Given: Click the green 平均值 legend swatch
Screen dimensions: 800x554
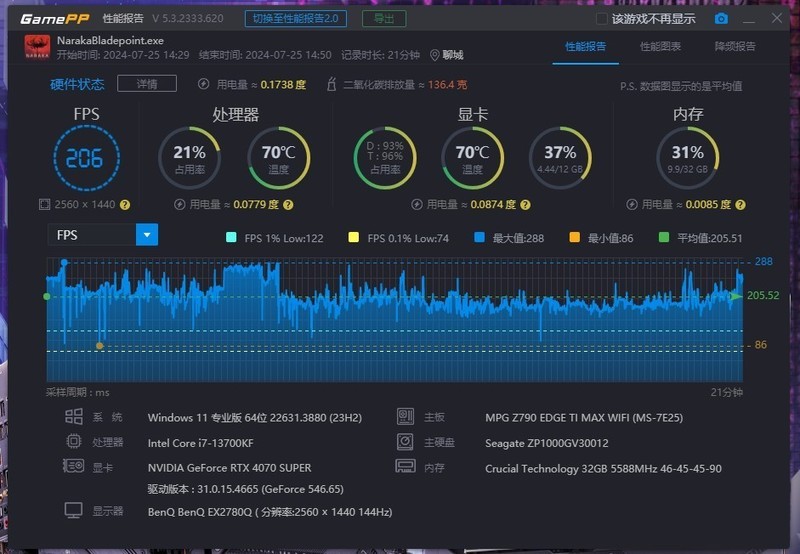Looking at the screenshot, I should click(x=664, y=237).
